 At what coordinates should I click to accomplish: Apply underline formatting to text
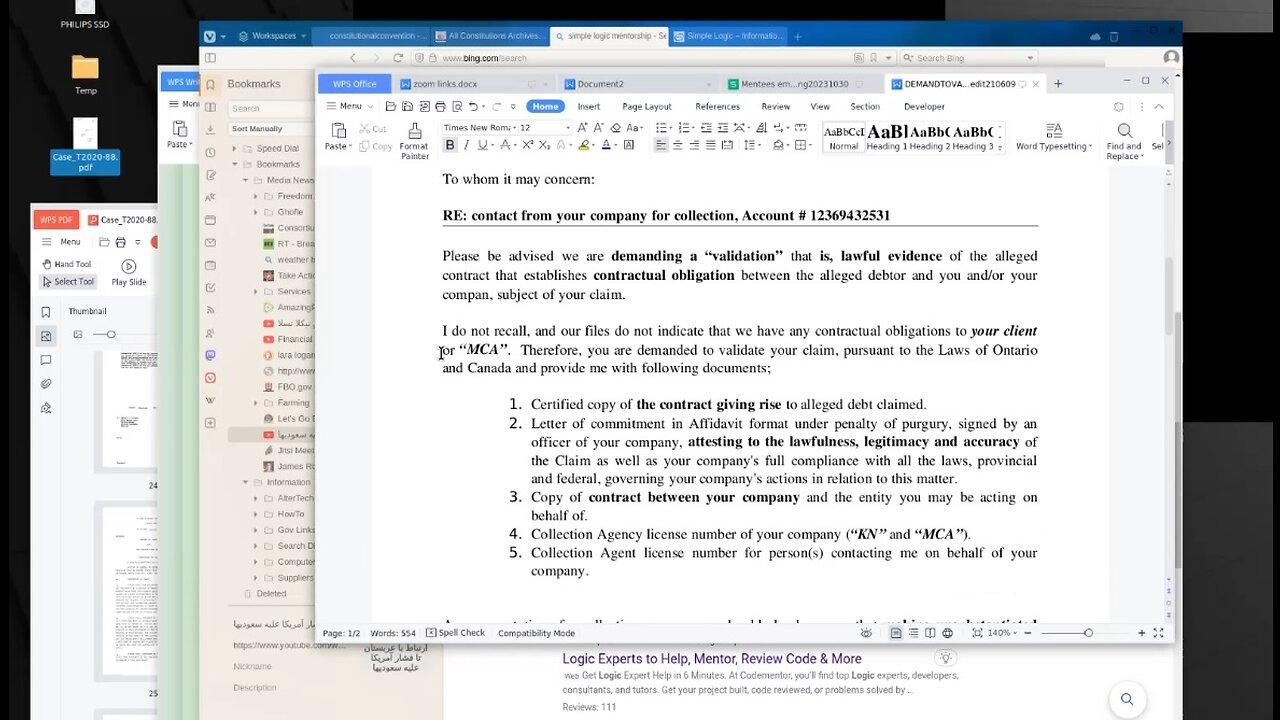[482, 145]
